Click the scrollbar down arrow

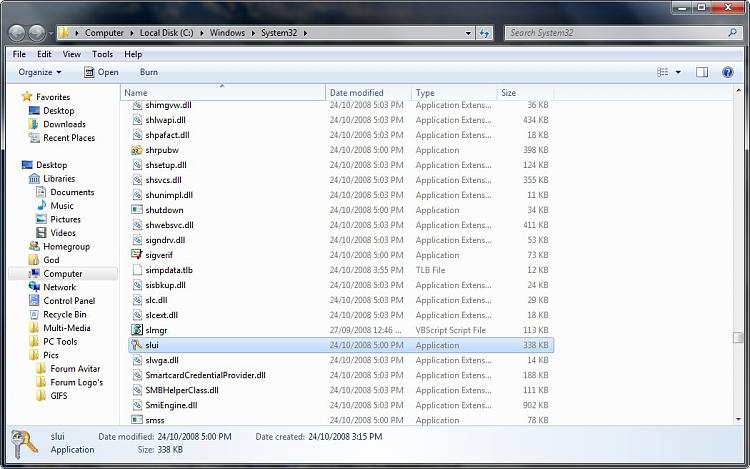click(x=739, y=419)
